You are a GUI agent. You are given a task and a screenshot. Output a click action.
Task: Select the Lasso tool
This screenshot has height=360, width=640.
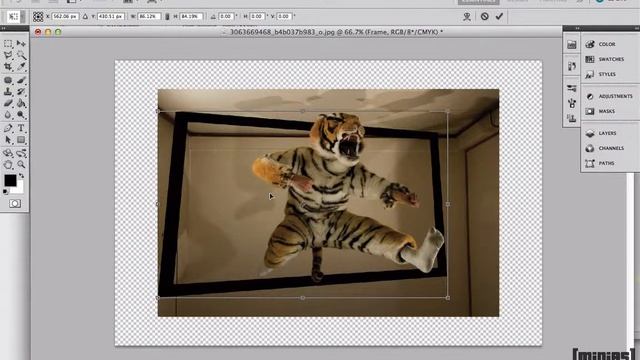click(x=8, y=55)
